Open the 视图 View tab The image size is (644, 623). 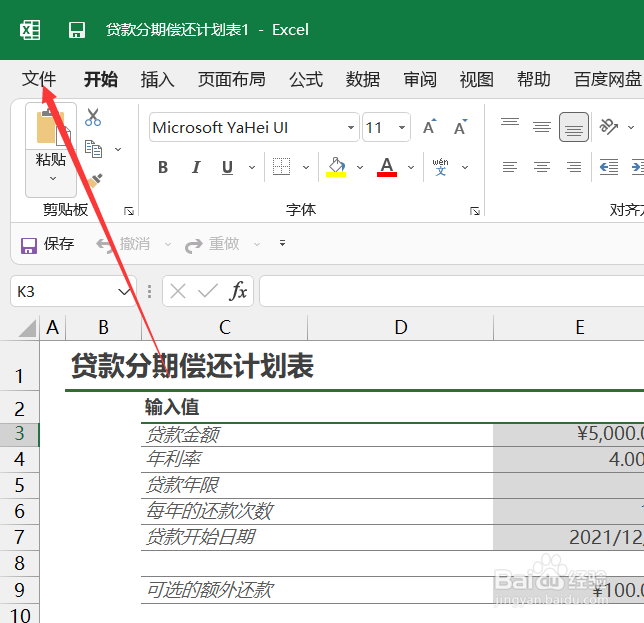[476, 79]
